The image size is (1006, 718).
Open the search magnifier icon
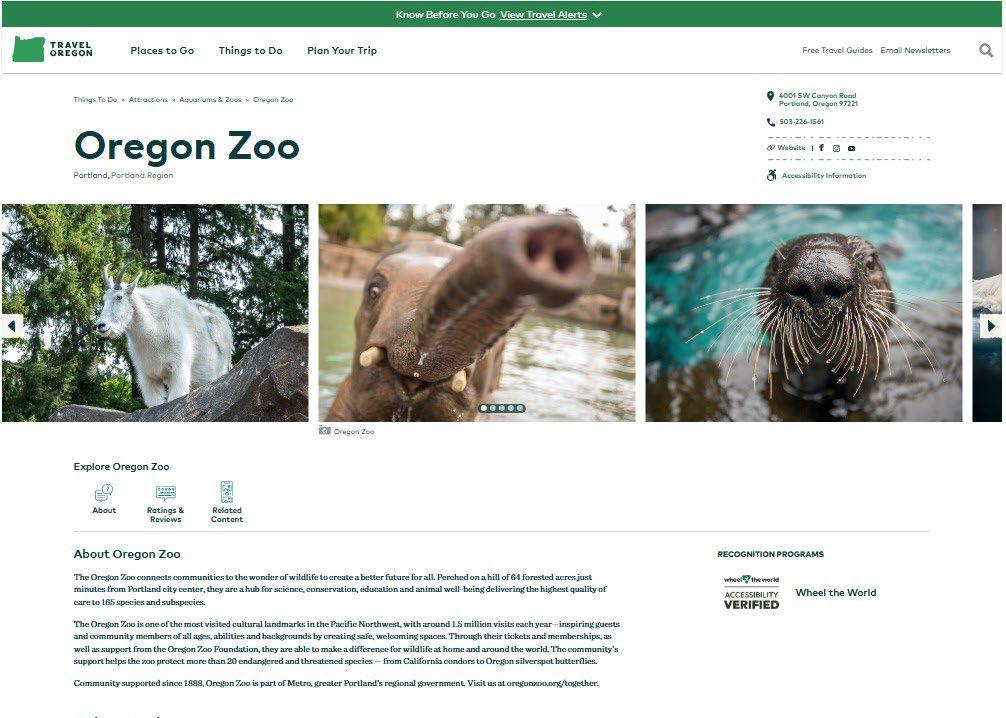coord(986,50)
